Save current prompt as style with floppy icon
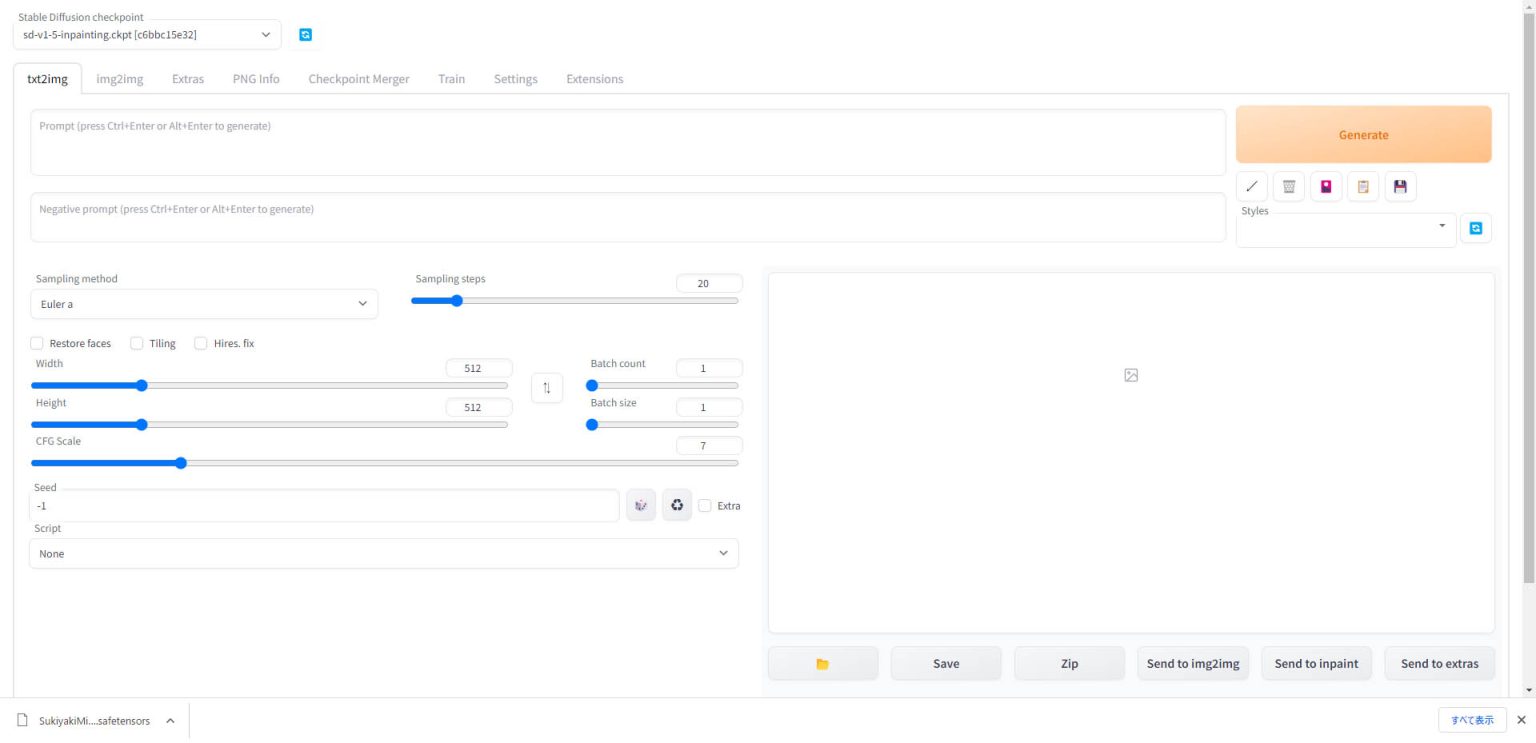1536x743 pixels. pyautogui.click(x=1400, y=186)
